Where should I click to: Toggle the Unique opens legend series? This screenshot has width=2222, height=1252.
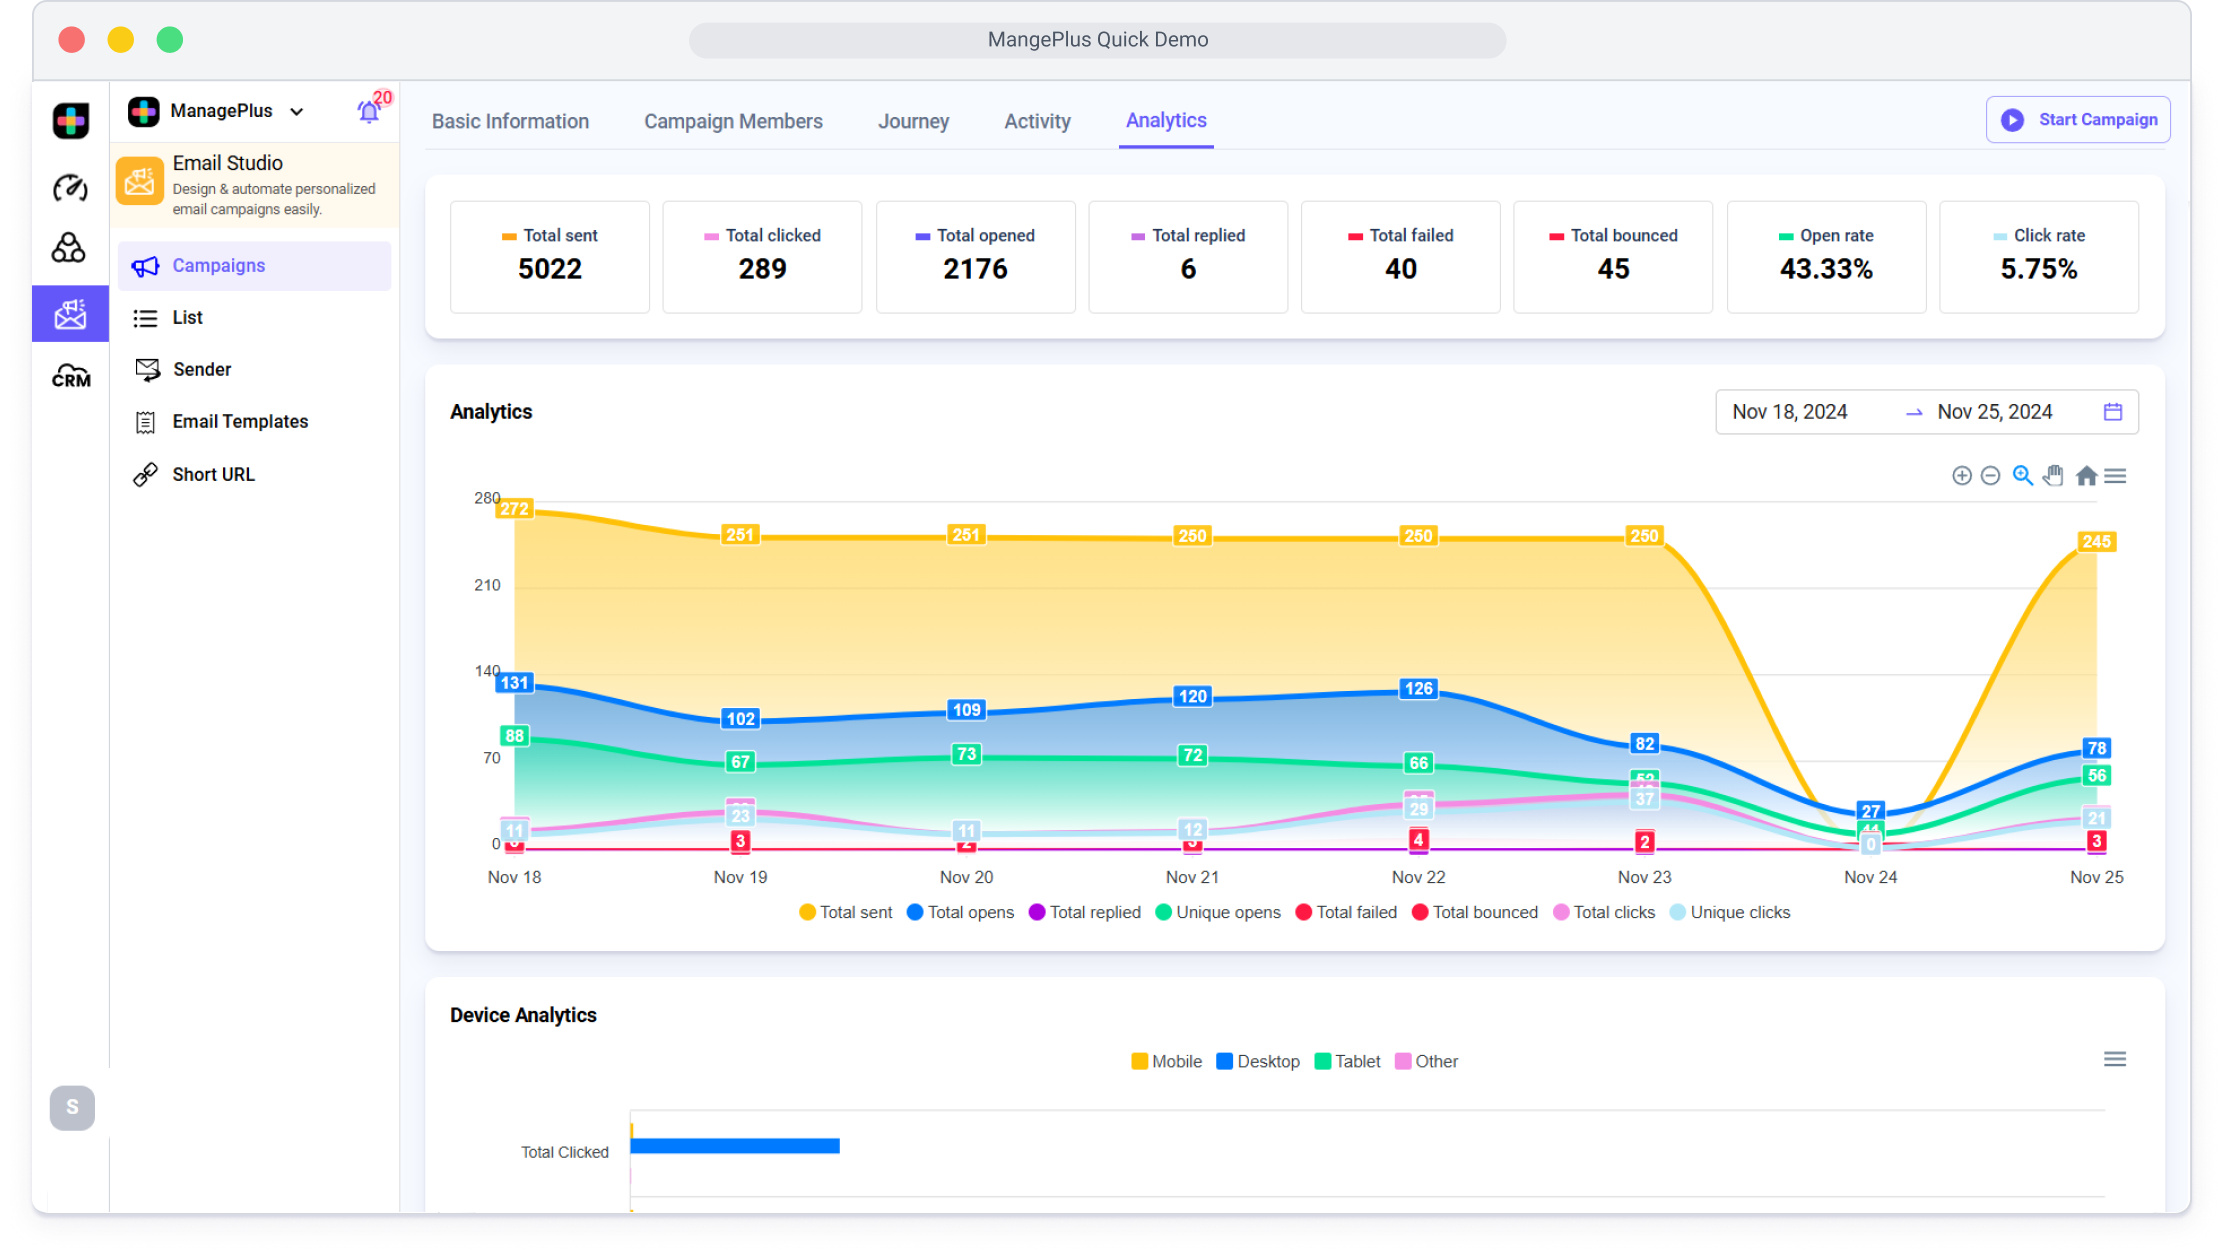click(1218, 912)
